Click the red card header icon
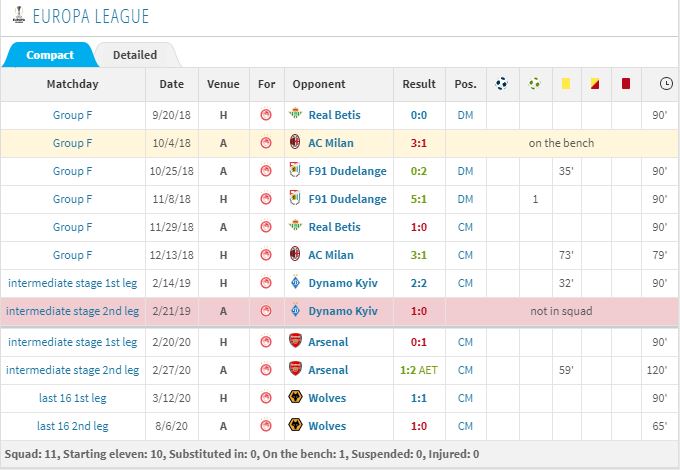Image resolution: width=680 pixels, height=470 pixels. (626, 83)
